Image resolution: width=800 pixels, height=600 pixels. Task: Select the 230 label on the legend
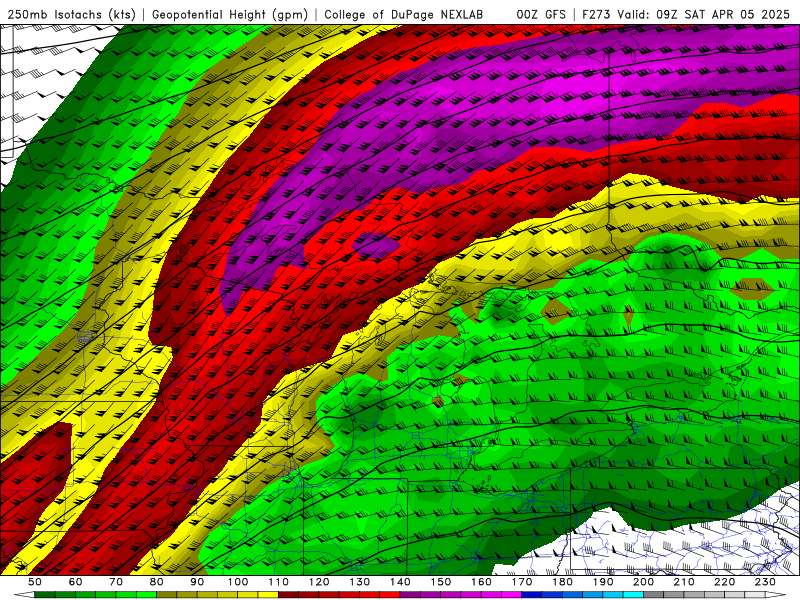point(765,582)
